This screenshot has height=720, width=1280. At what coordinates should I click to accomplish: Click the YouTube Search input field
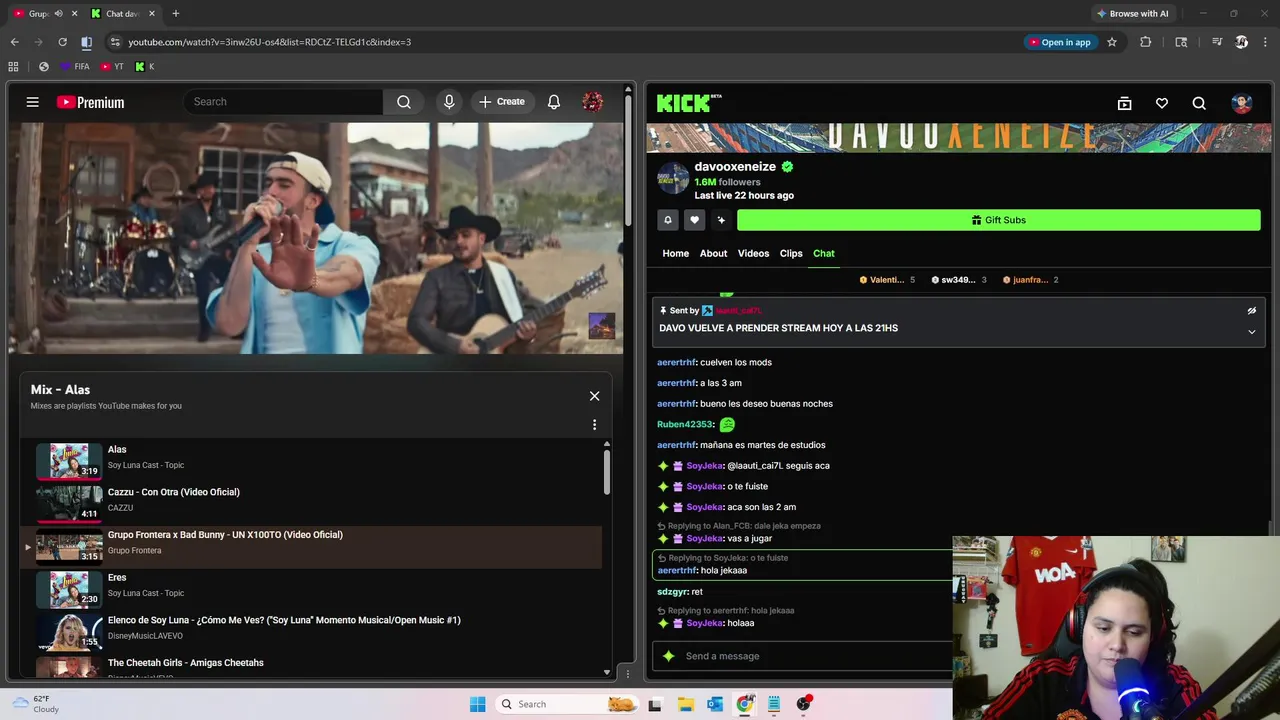click(283, 102)
